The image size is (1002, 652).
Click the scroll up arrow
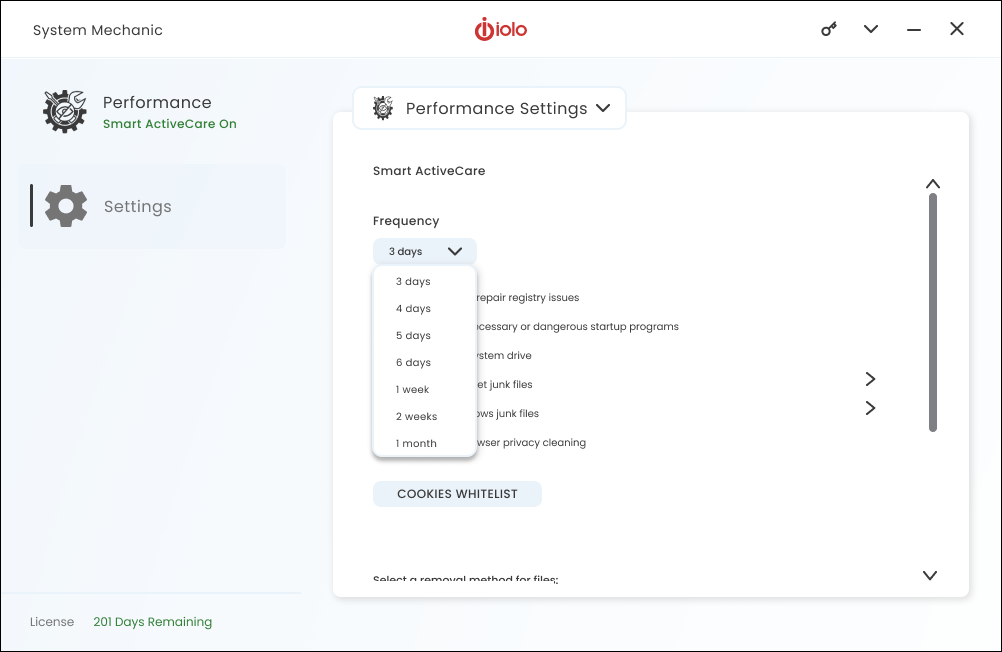(933, 184)
